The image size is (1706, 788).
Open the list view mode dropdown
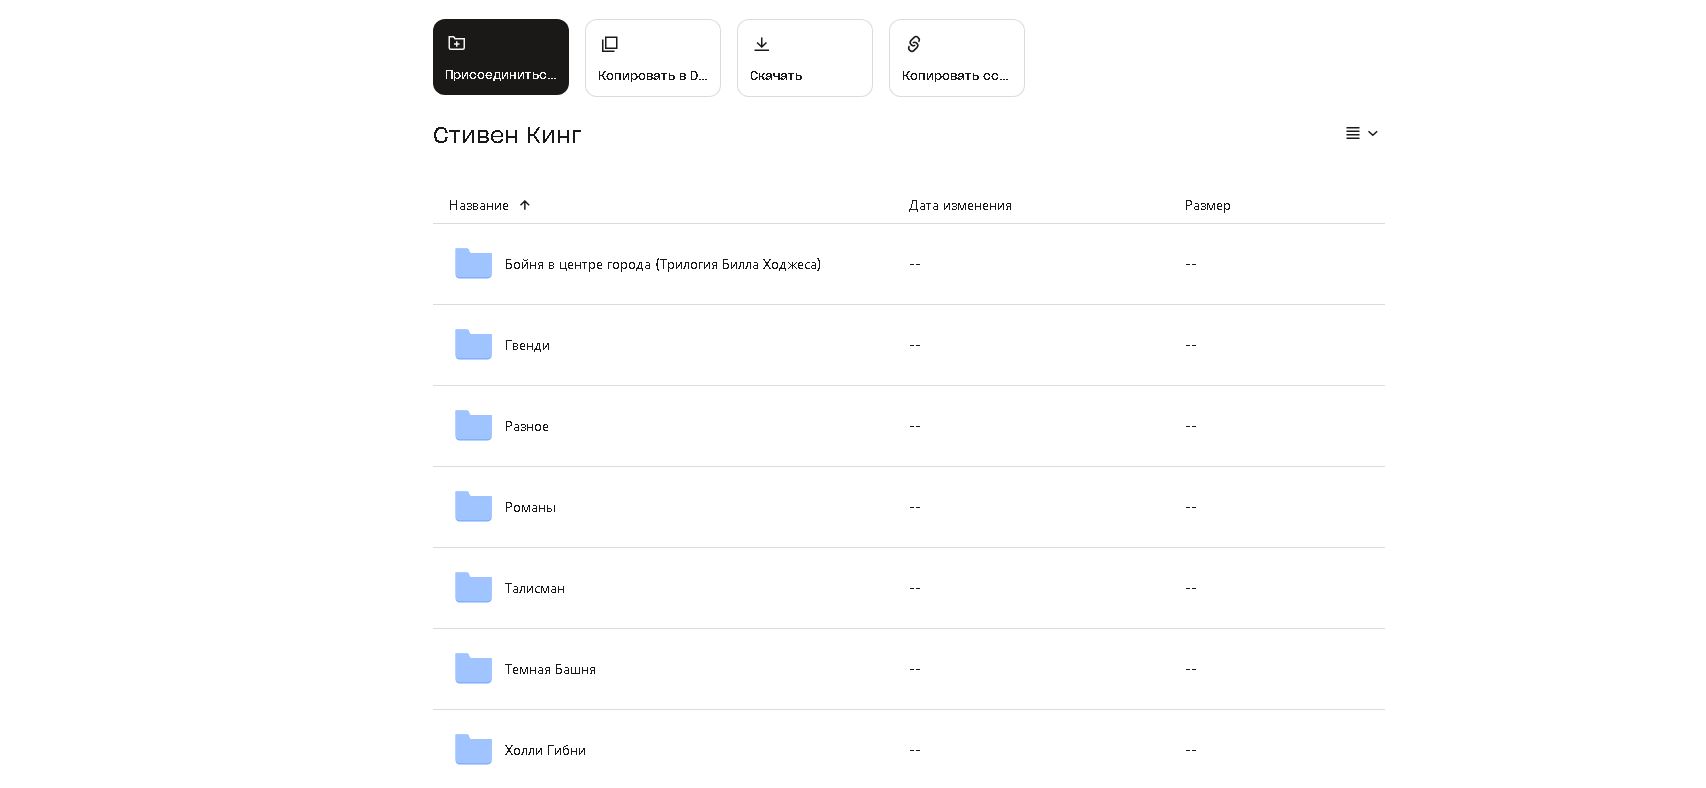1361,133
